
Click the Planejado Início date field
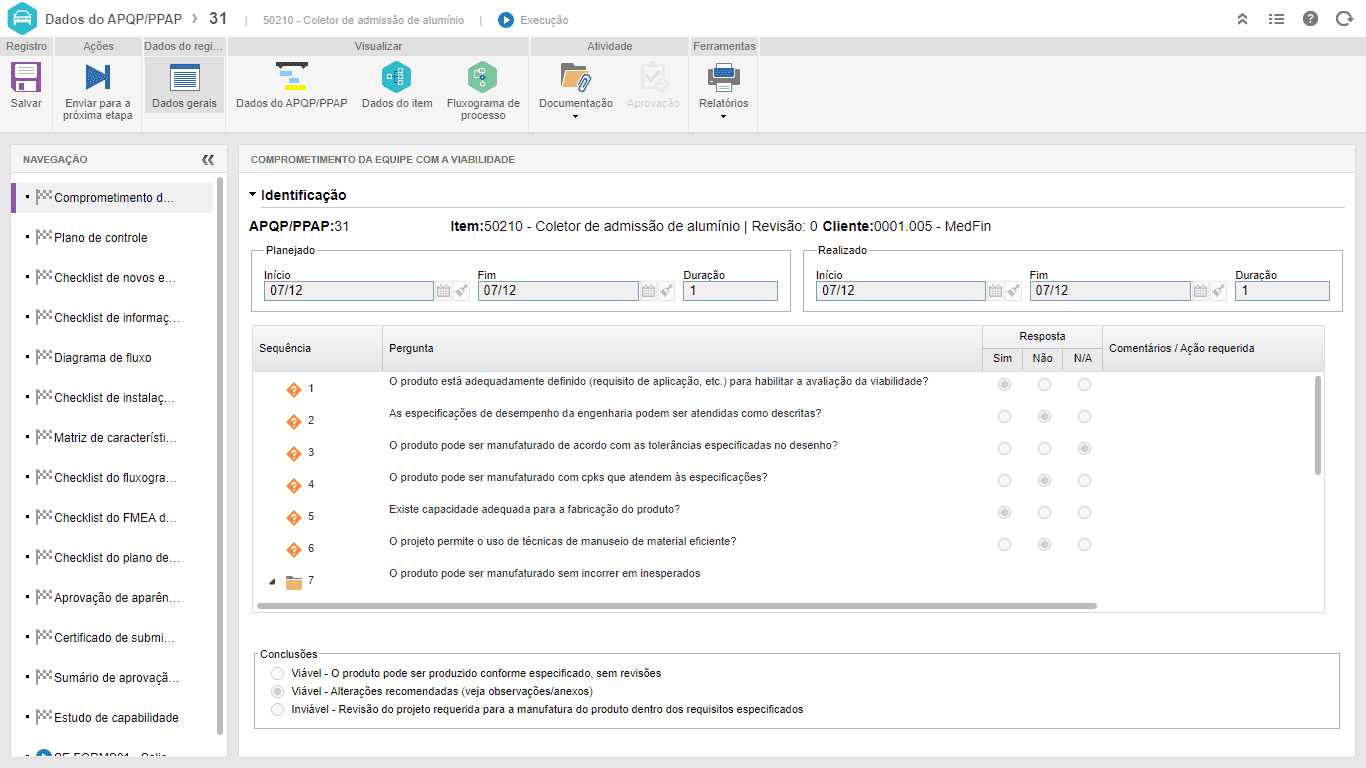click(x=349, y=291)
